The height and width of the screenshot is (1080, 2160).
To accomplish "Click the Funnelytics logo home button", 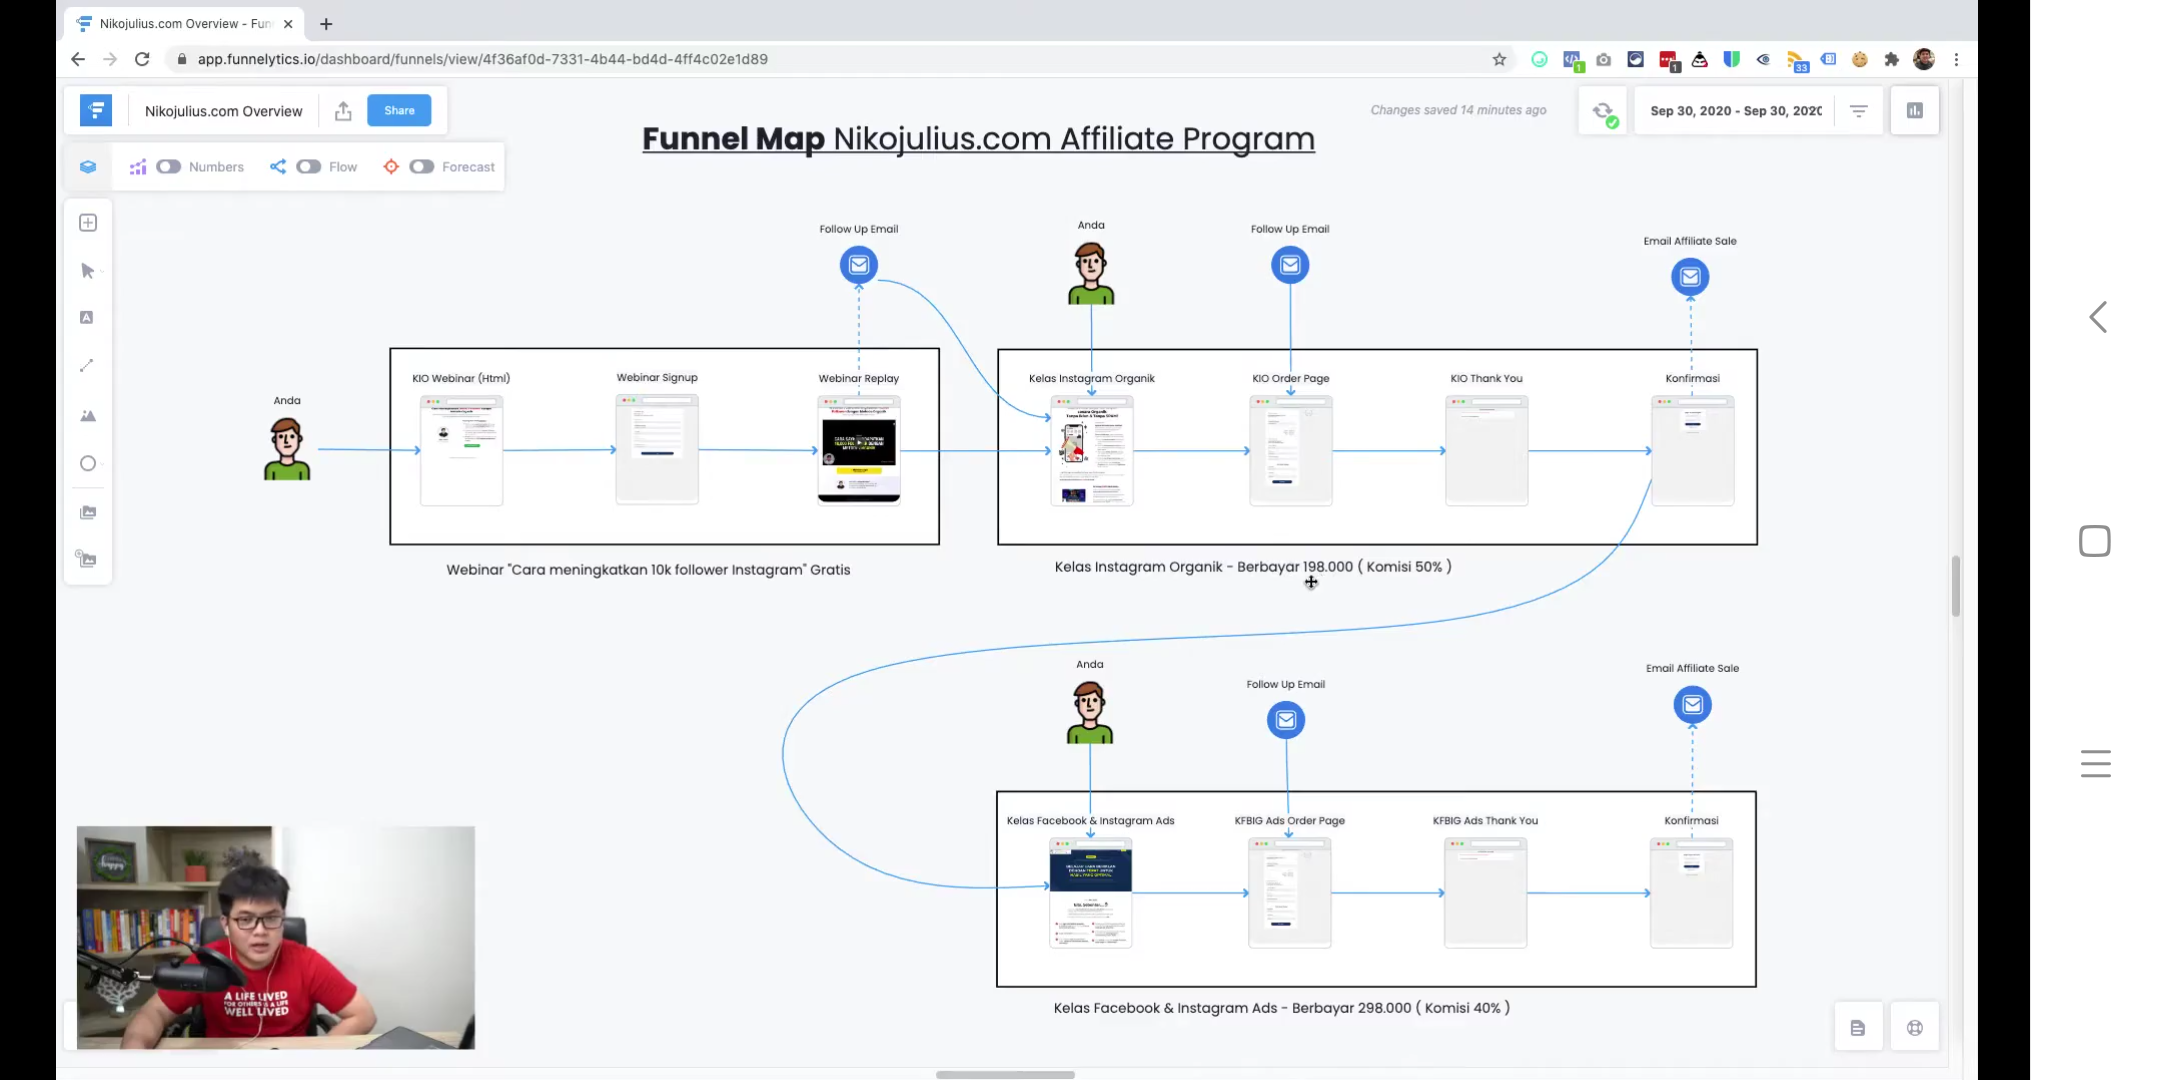I will (x=96, y=111).
